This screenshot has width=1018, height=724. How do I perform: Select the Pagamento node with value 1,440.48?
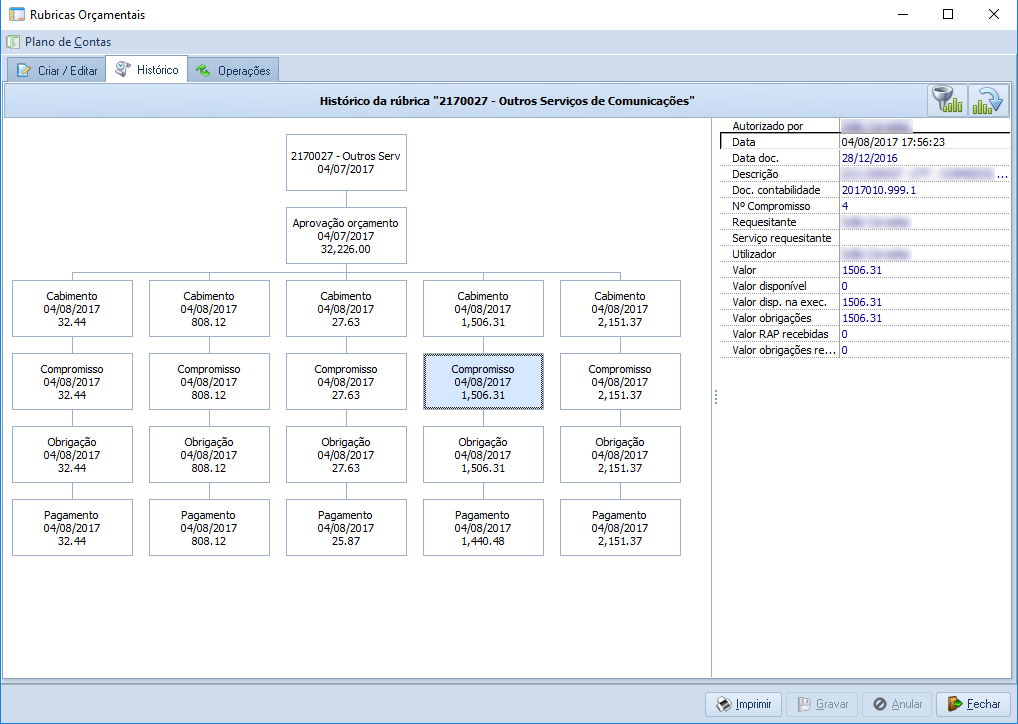pyautogui.click(x=483, y=528)
